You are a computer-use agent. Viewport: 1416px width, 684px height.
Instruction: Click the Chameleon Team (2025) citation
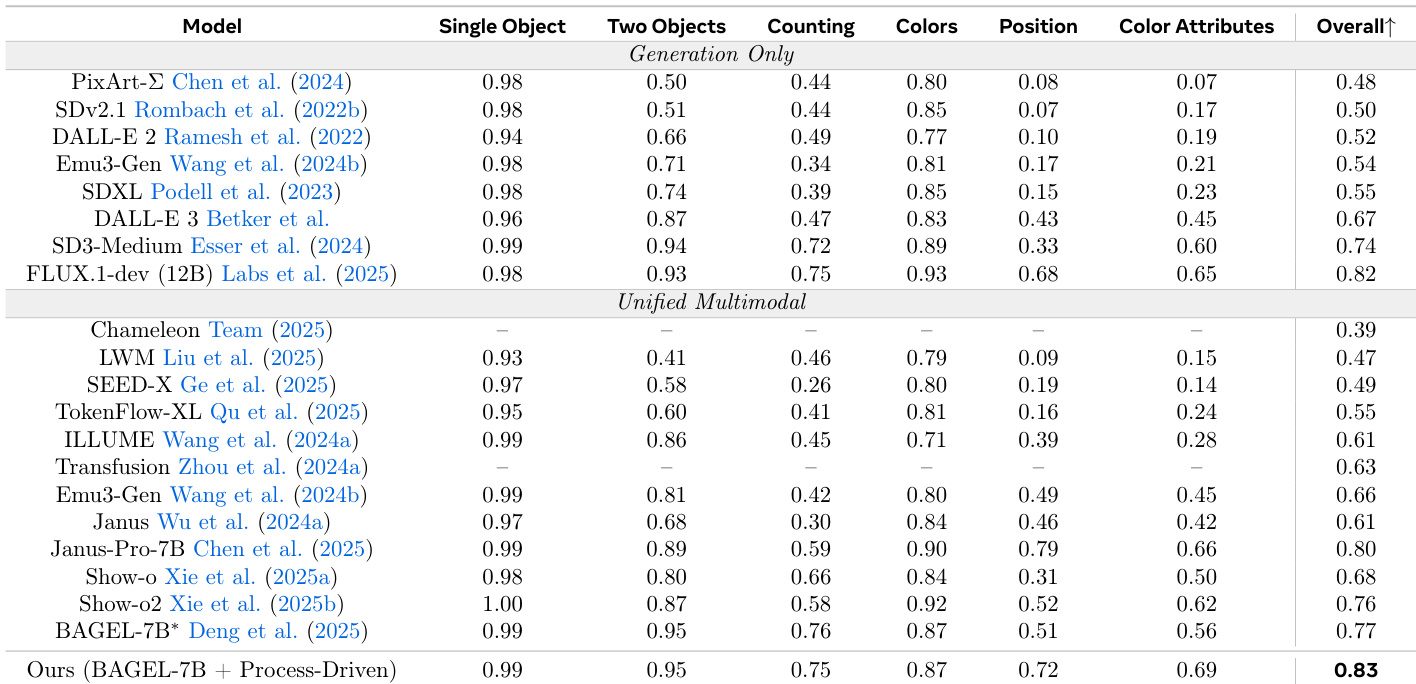click(x=270, y=329)
